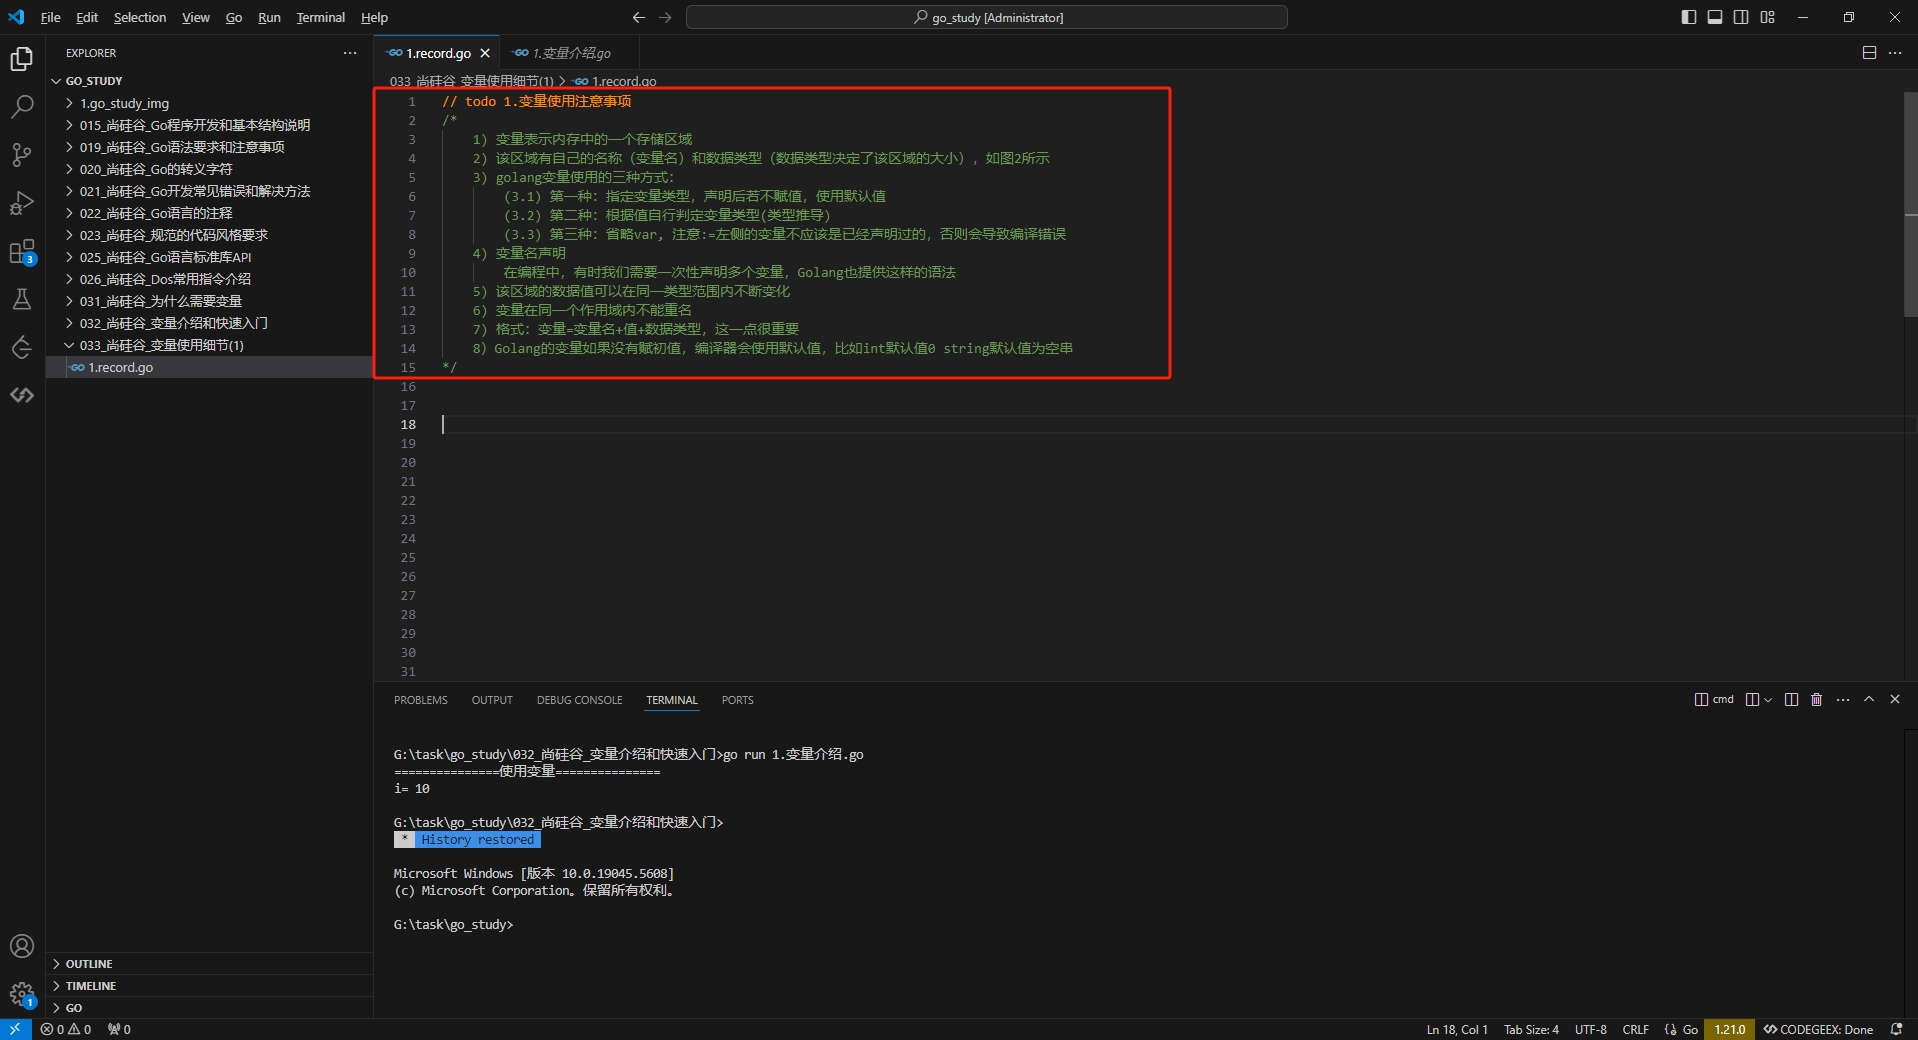The image size is (1918, 1040).
Task: Expand the OUTLINE section
Action: pyautogui.click(x=89, y=964)
